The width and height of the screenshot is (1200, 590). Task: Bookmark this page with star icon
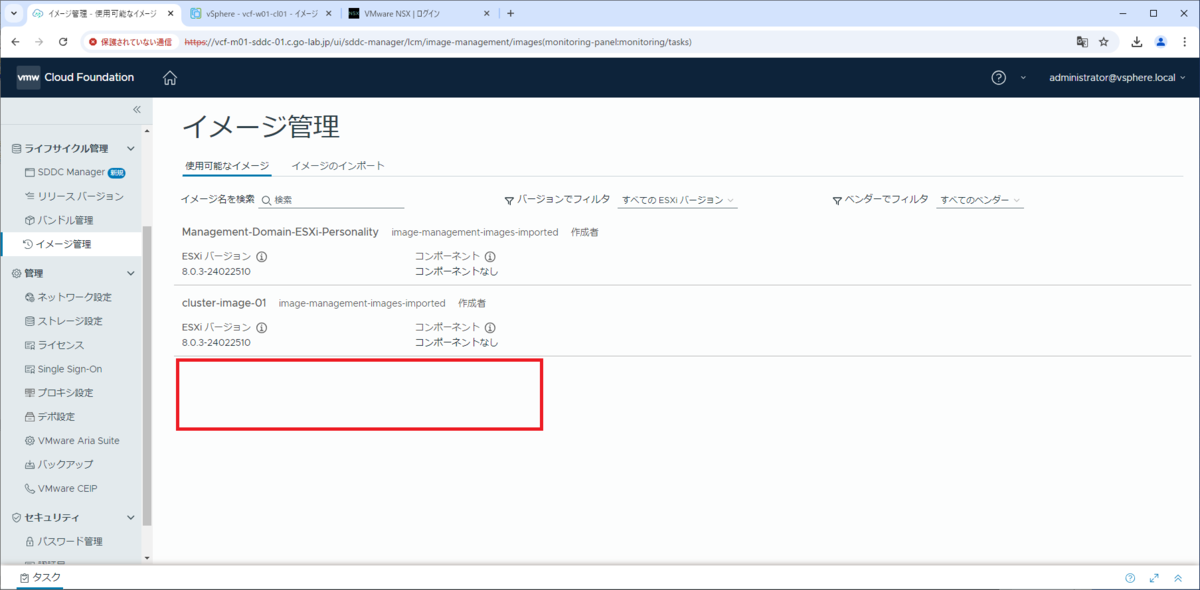1104,42
